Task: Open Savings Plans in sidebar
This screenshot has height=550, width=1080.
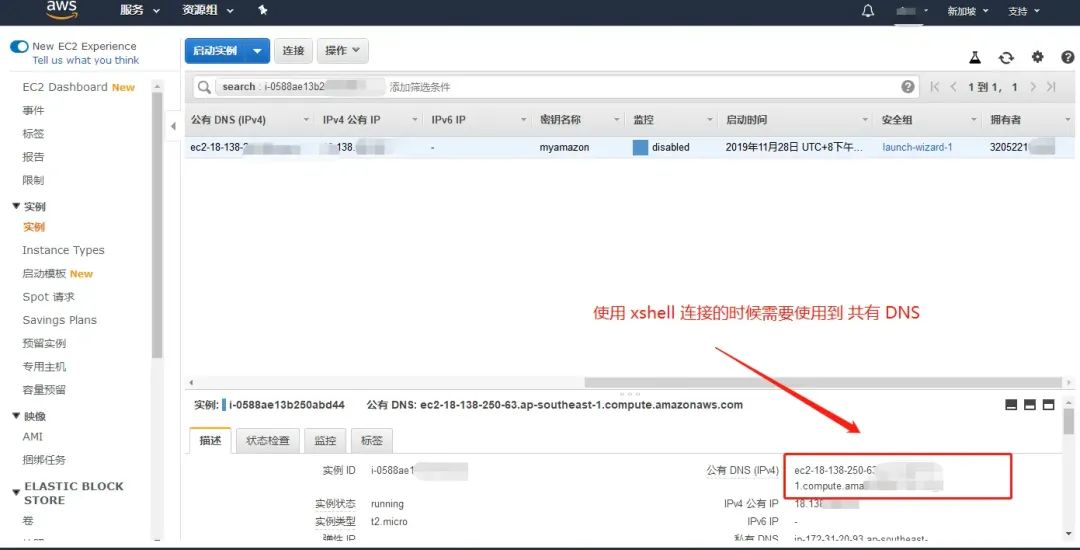Action: point(59,320)
